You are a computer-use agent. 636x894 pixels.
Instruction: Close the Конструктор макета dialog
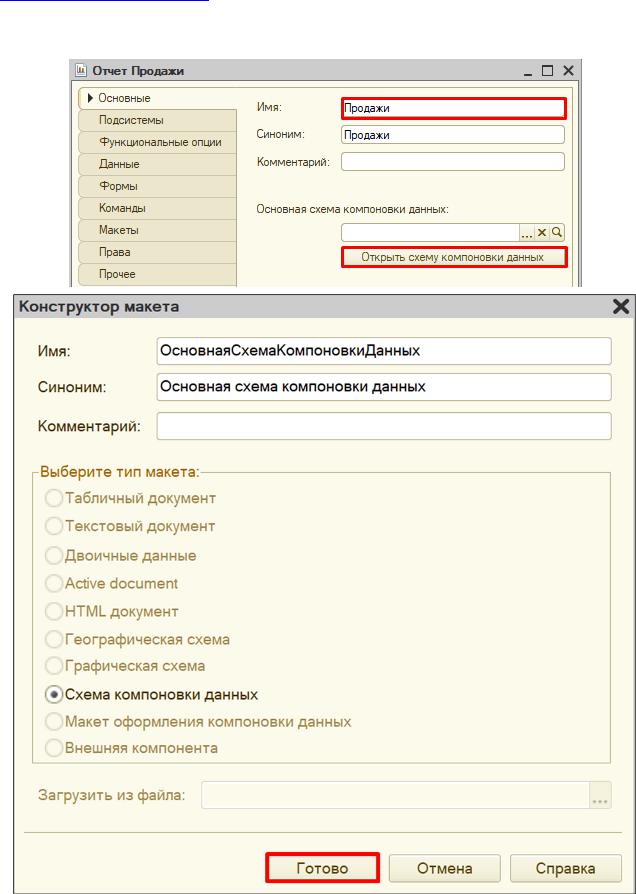tap(621, 307)
